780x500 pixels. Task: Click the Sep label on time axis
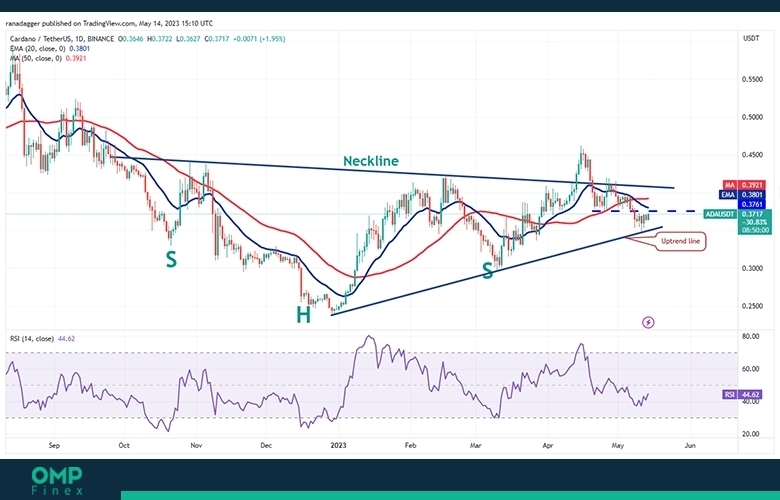point(54,445)
